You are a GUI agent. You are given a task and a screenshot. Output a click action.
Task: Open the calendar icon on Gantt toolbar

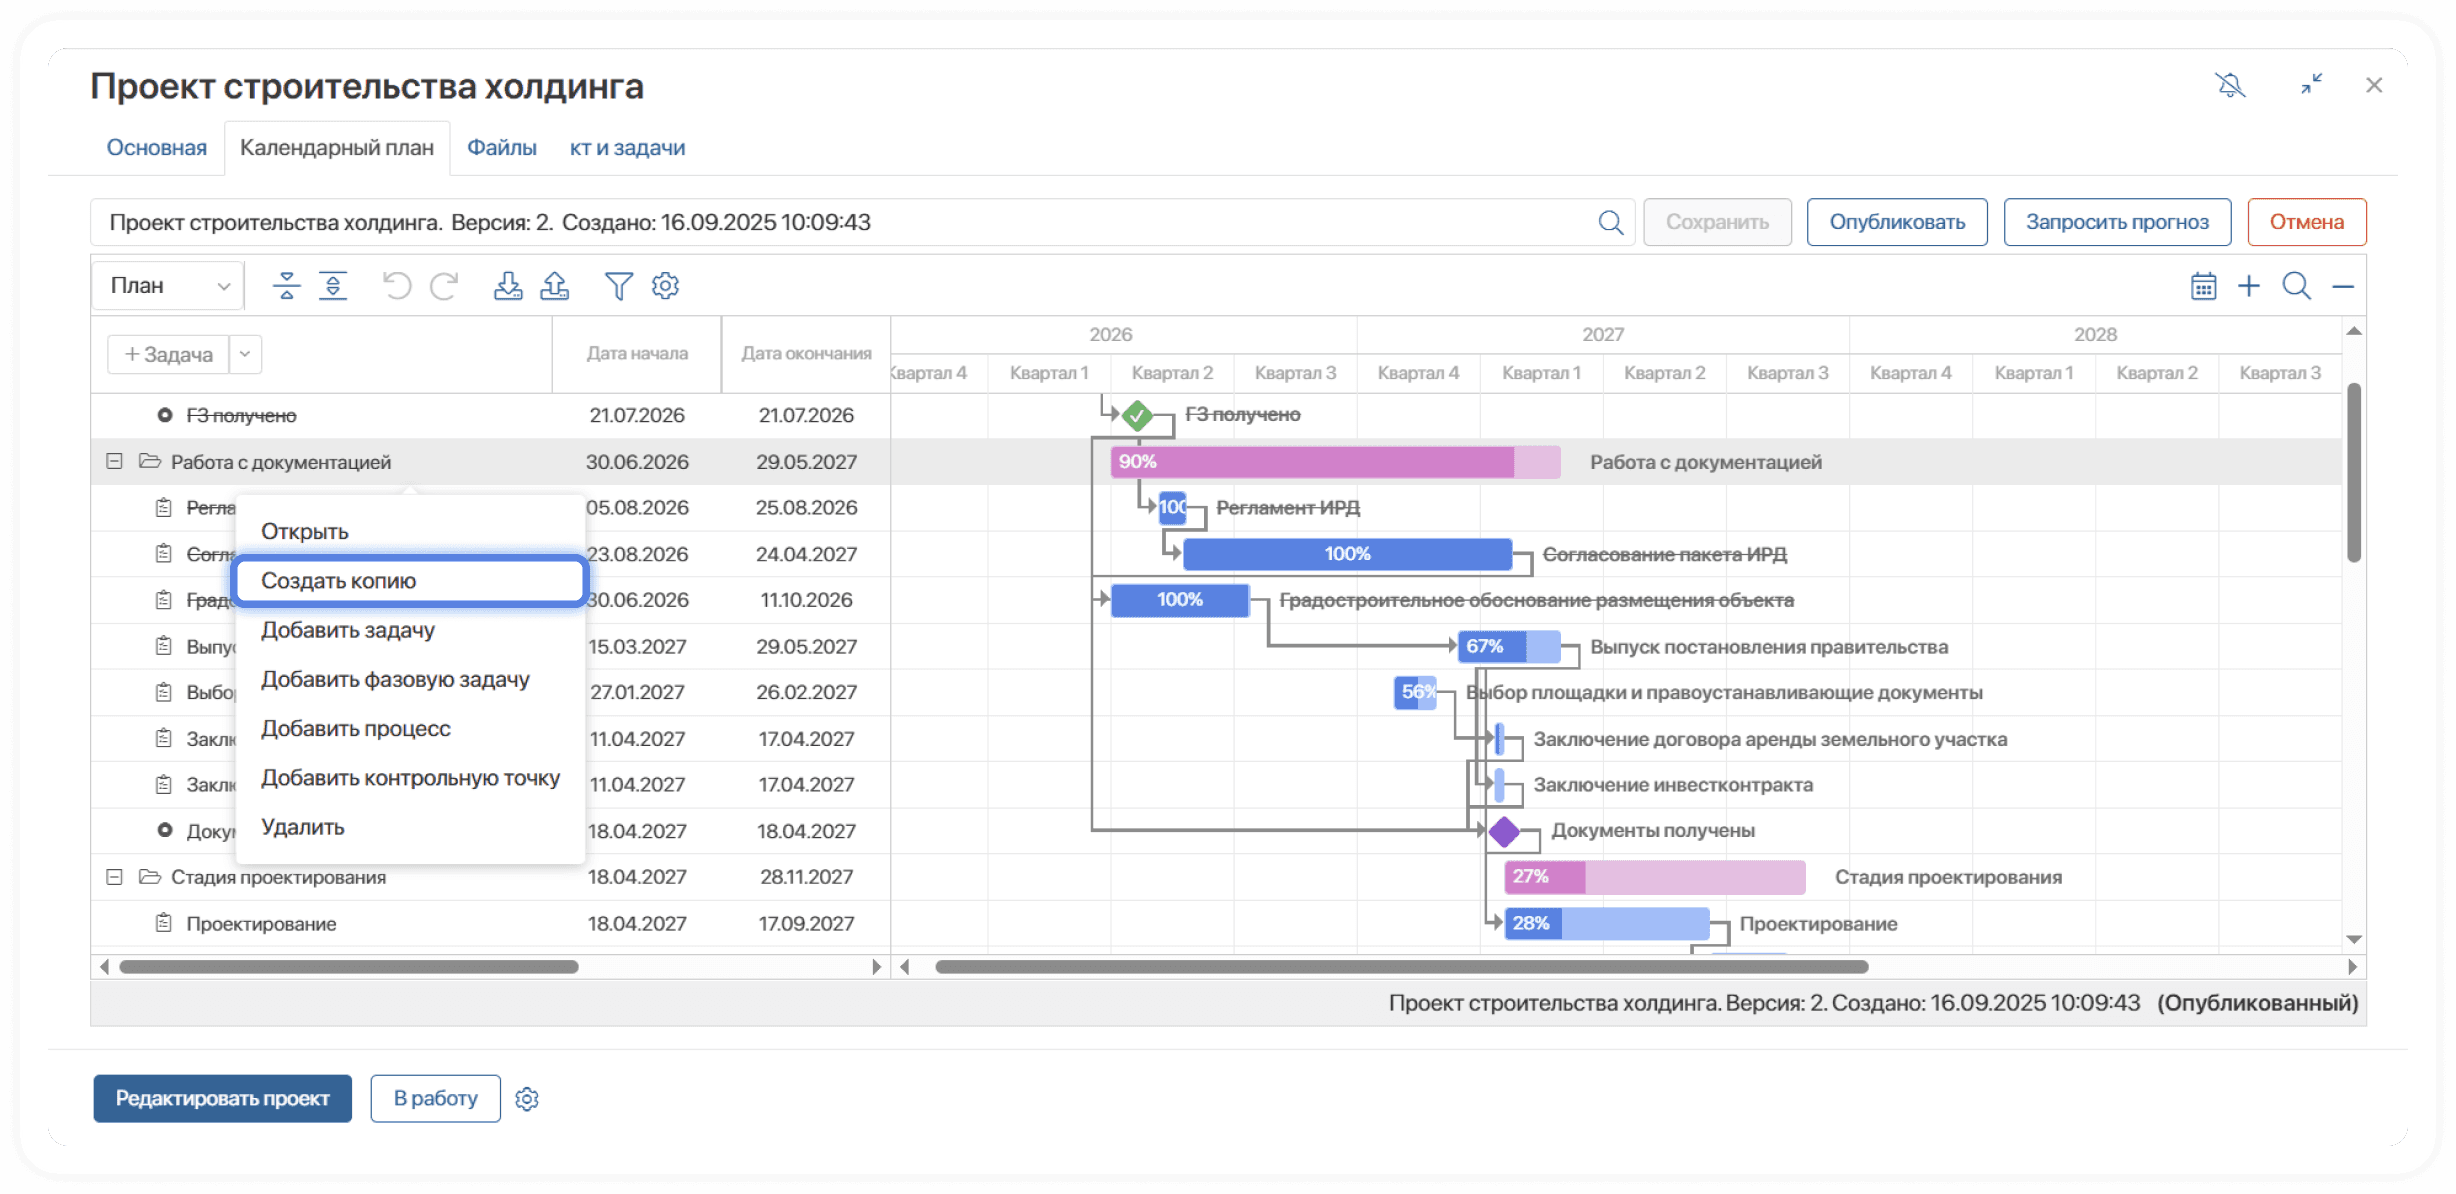(2203, 286)
